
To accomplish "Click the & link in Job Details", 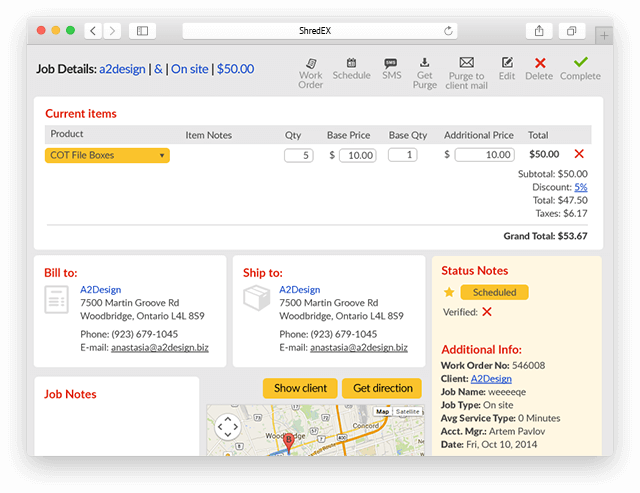I will click(x=158, y=69).
